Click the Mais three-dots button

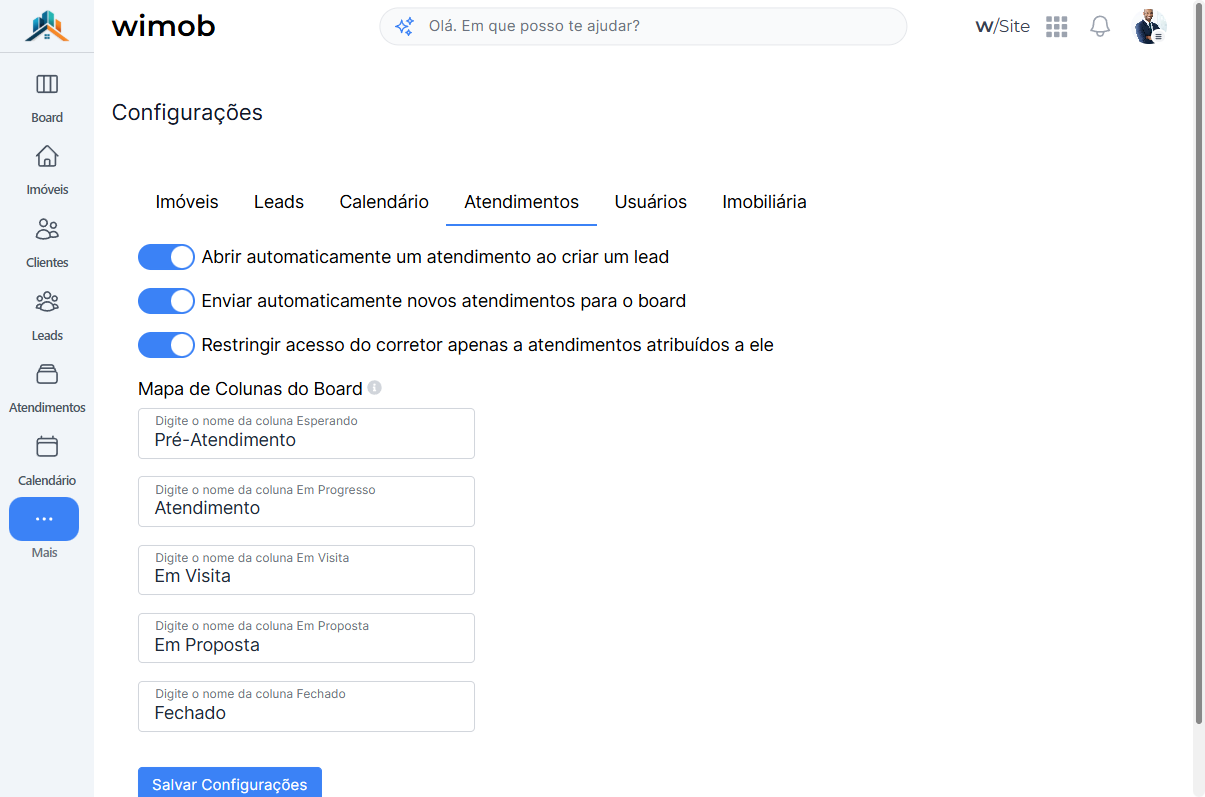[x=44, y=519]
